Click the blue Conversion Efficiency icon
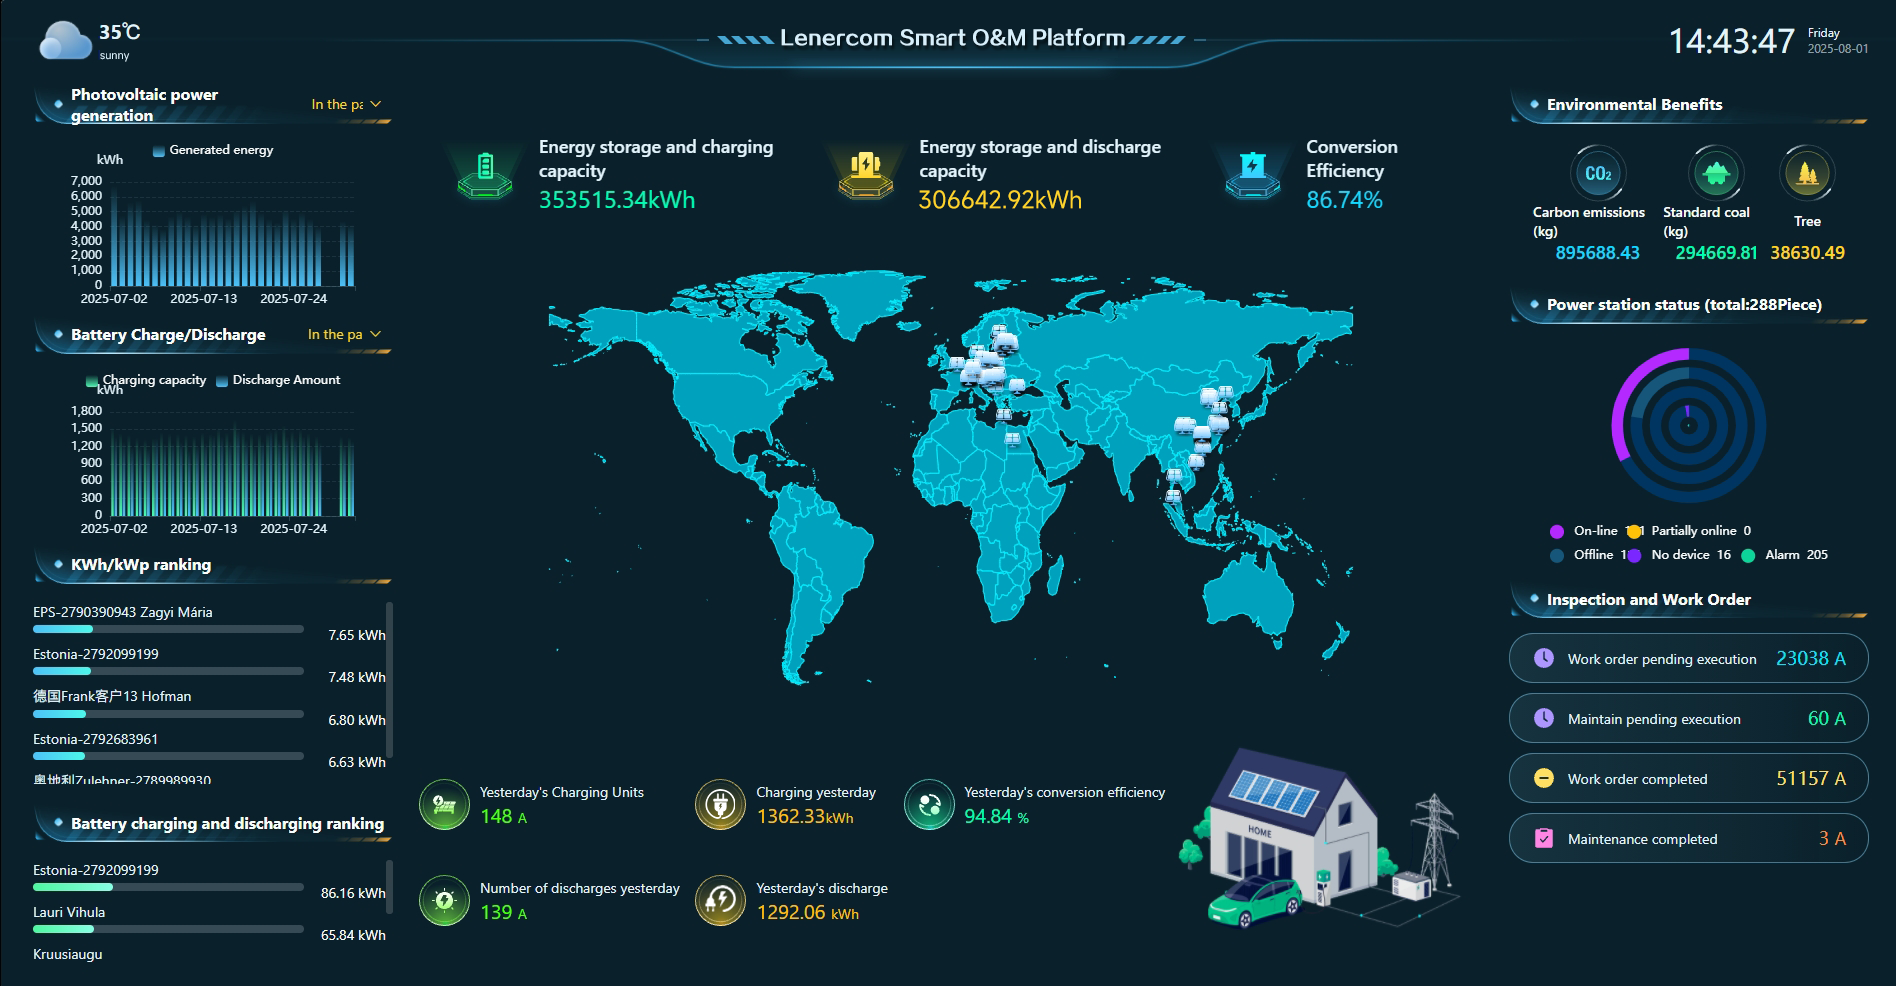This screenshot has width=1896, height=986. coord(1252,173)
